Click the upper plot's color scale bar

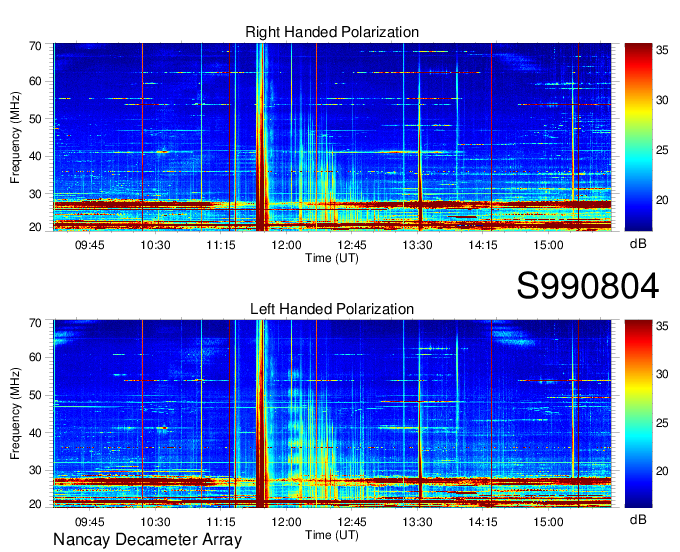point(638,137)
